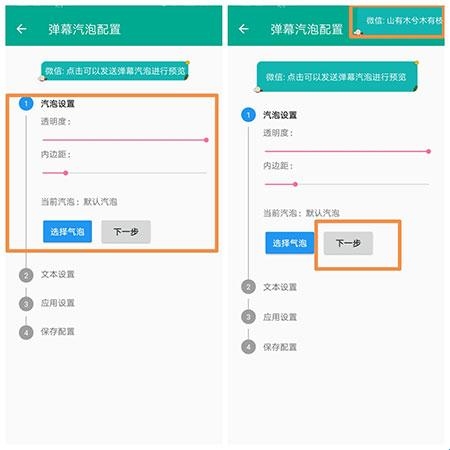450x450 pixels.
Task: Click step 4 circle icon in right screen
Action: point(248,347)
